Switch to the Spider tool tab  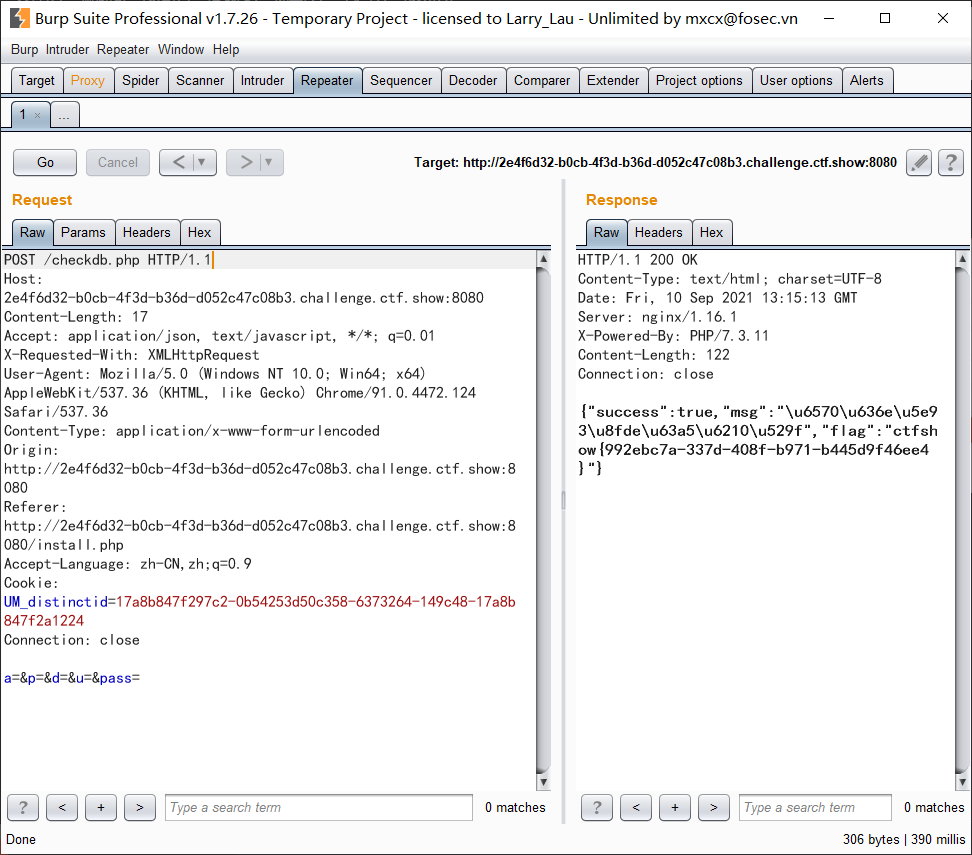141,81
